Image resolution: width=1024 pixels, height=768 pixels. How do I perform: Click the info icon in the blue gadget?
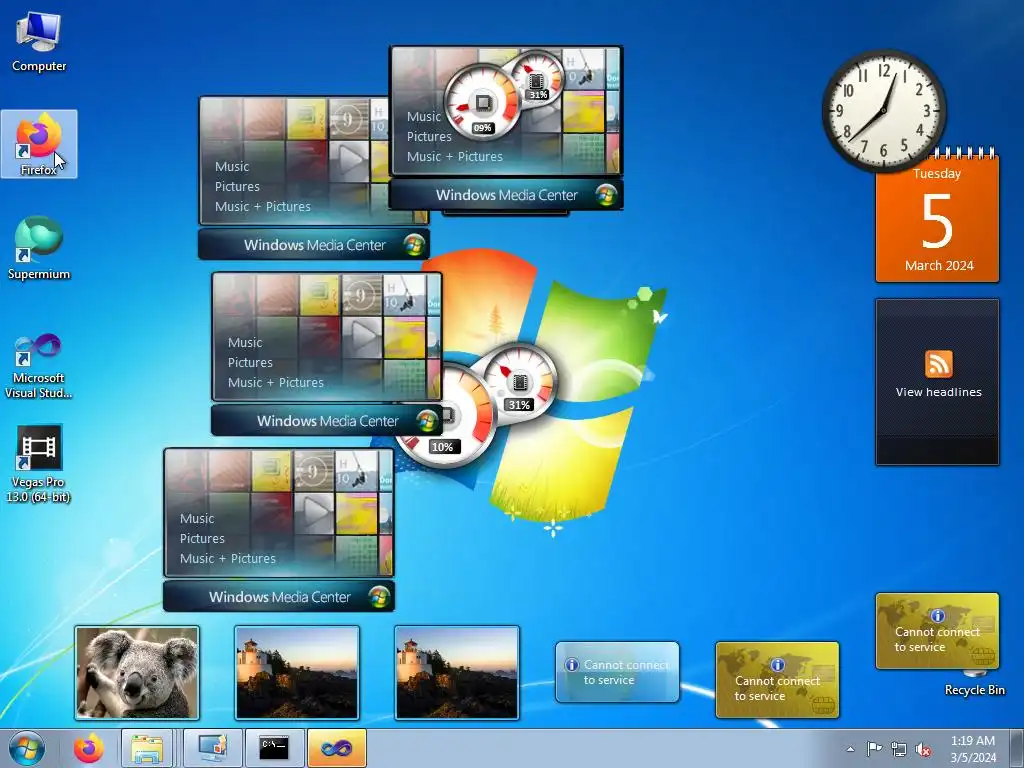click(572, 665)
